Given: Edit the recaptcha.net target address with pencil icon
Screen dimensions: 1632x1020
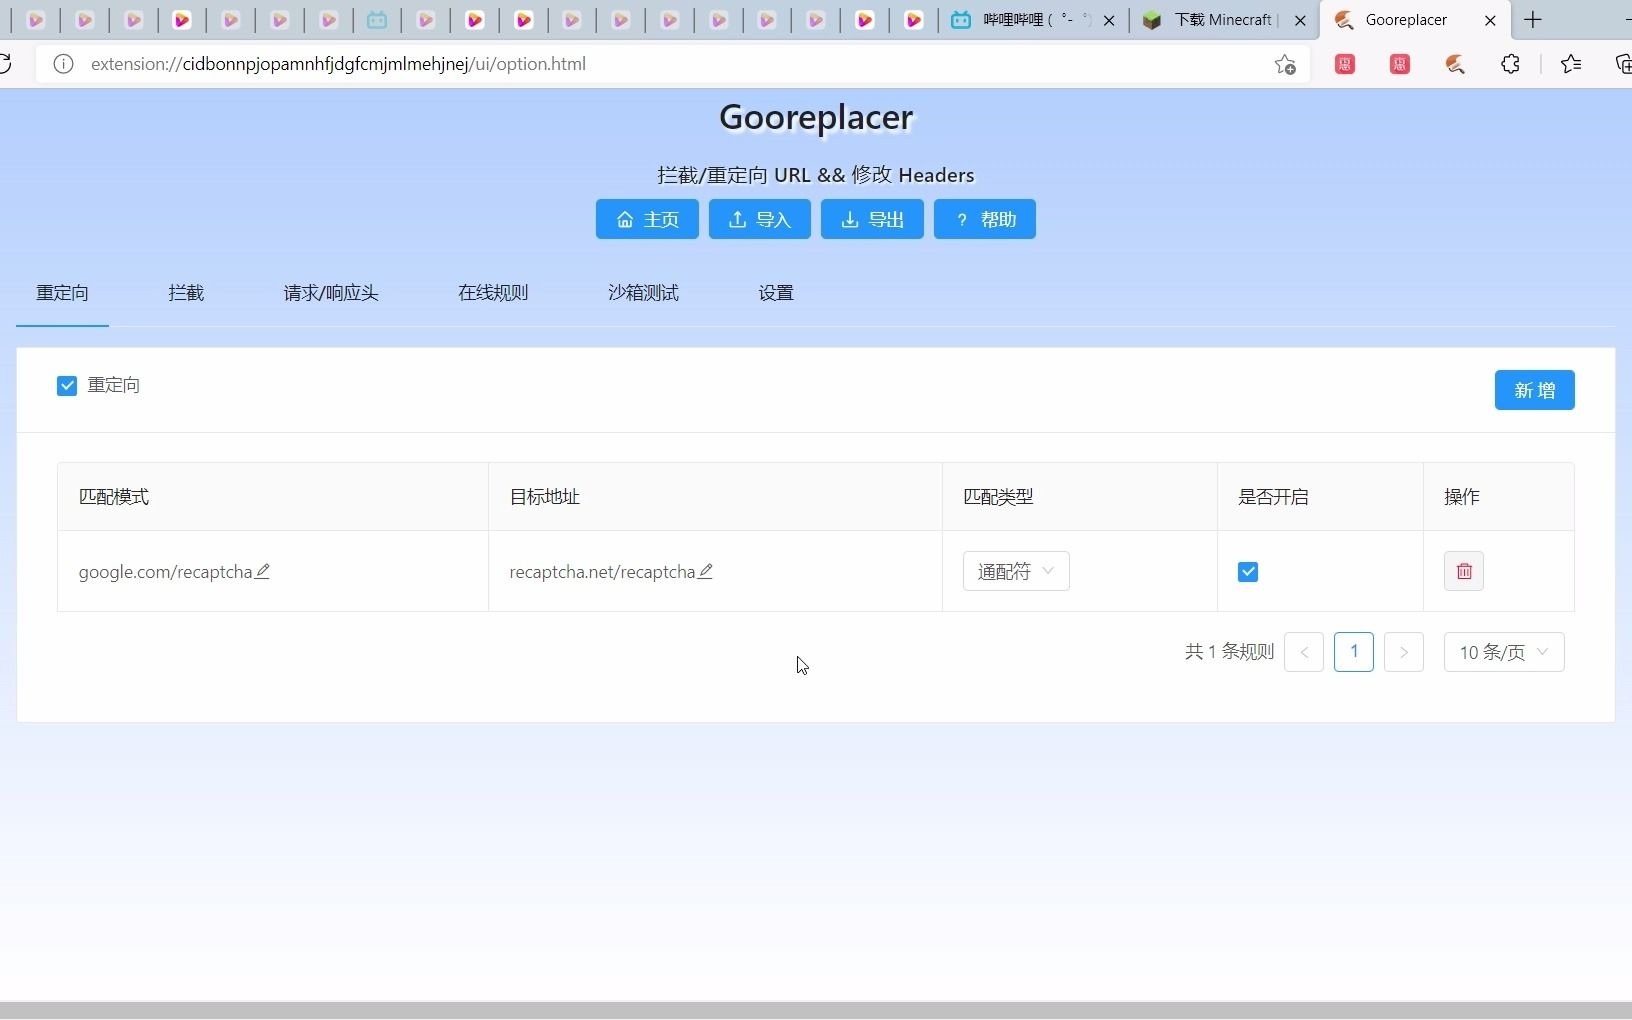Looking at the screenshot, I should coord(706,571).
